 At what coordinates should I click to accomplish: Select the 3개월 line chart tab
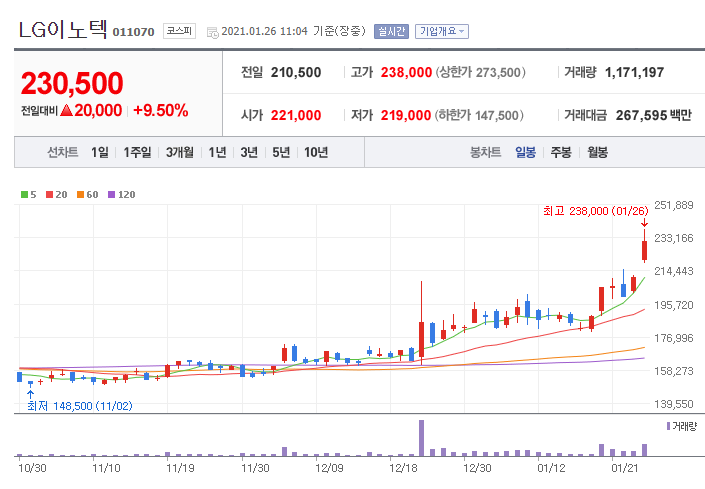click(179, 152)
